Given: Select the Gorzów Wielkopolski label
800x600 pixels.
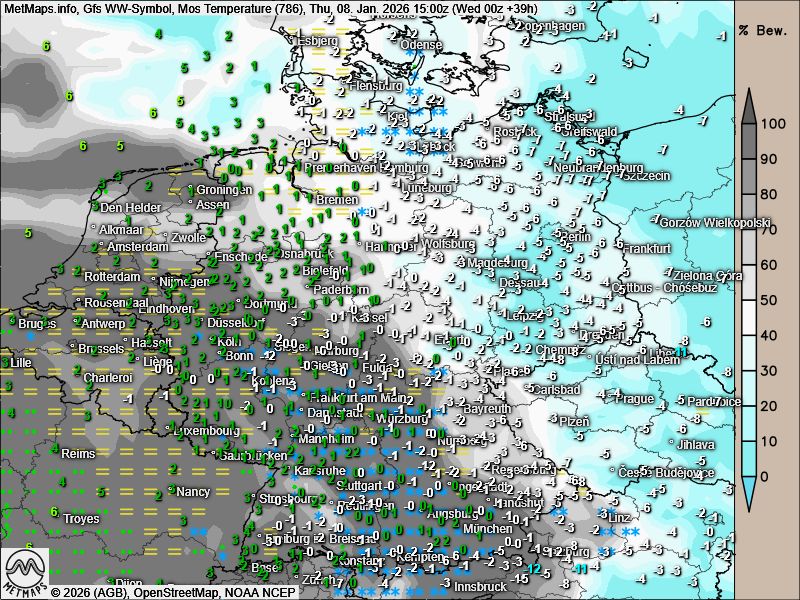Looking at the screenshot, I should coord(713,222).
